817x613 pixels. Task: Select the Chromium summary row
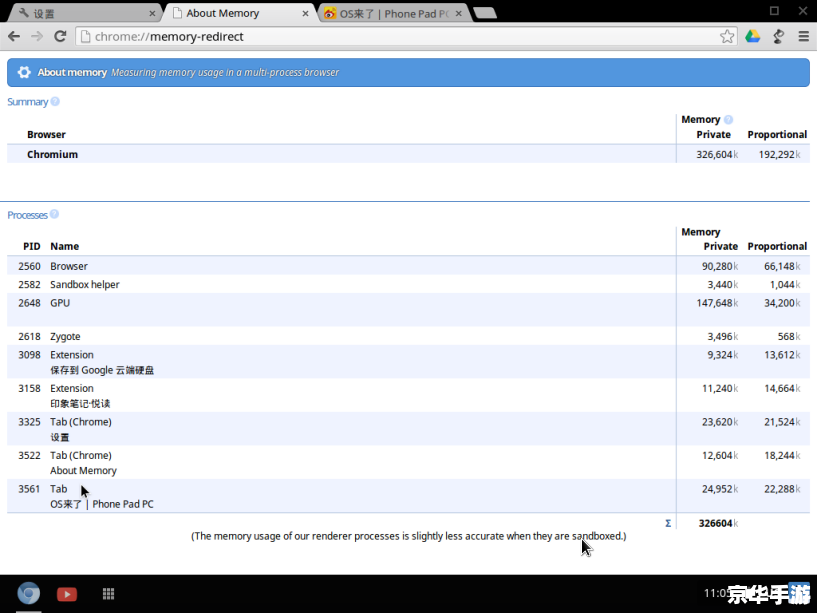pyautogui.click(x=408, y=154)
